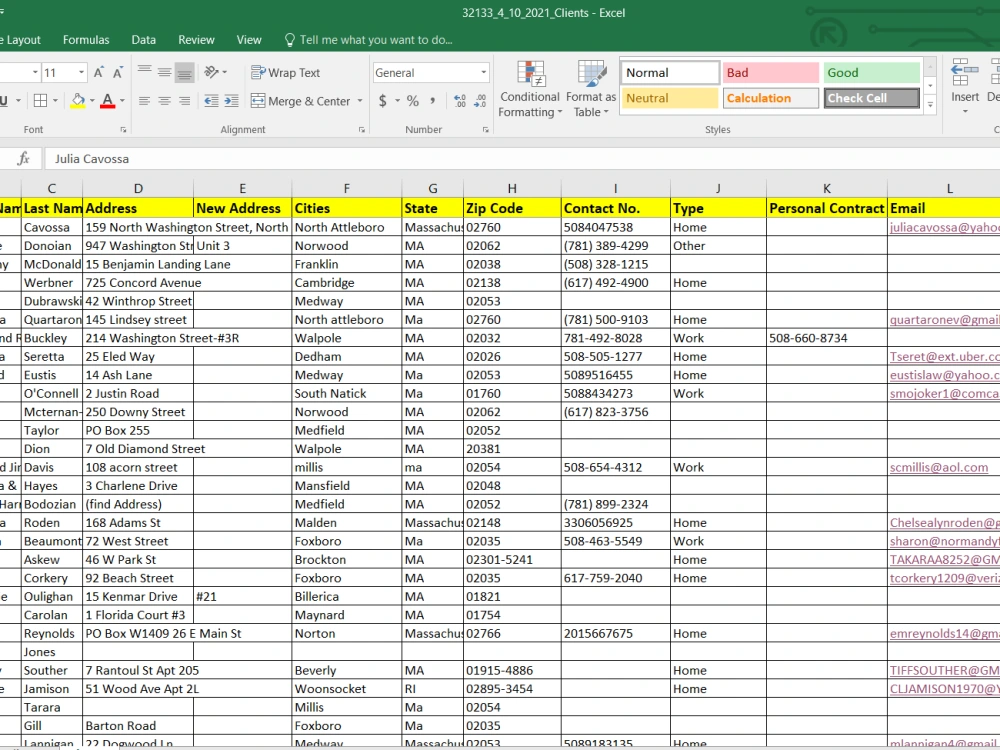Apply the Neutral cell style
Viewport: 1000px width, 750px height.
click(x=670, y=98)
